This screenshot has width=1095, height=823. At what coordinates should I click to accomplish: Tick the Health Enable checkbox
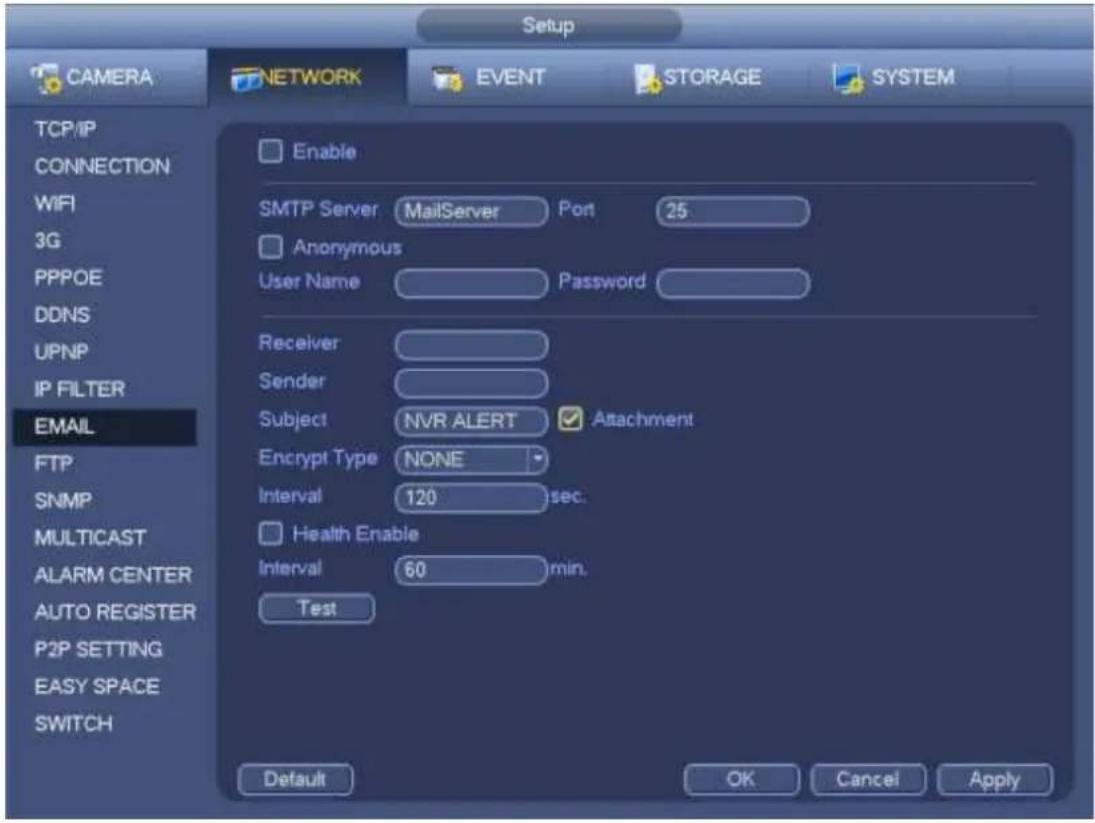pos(270,533)
